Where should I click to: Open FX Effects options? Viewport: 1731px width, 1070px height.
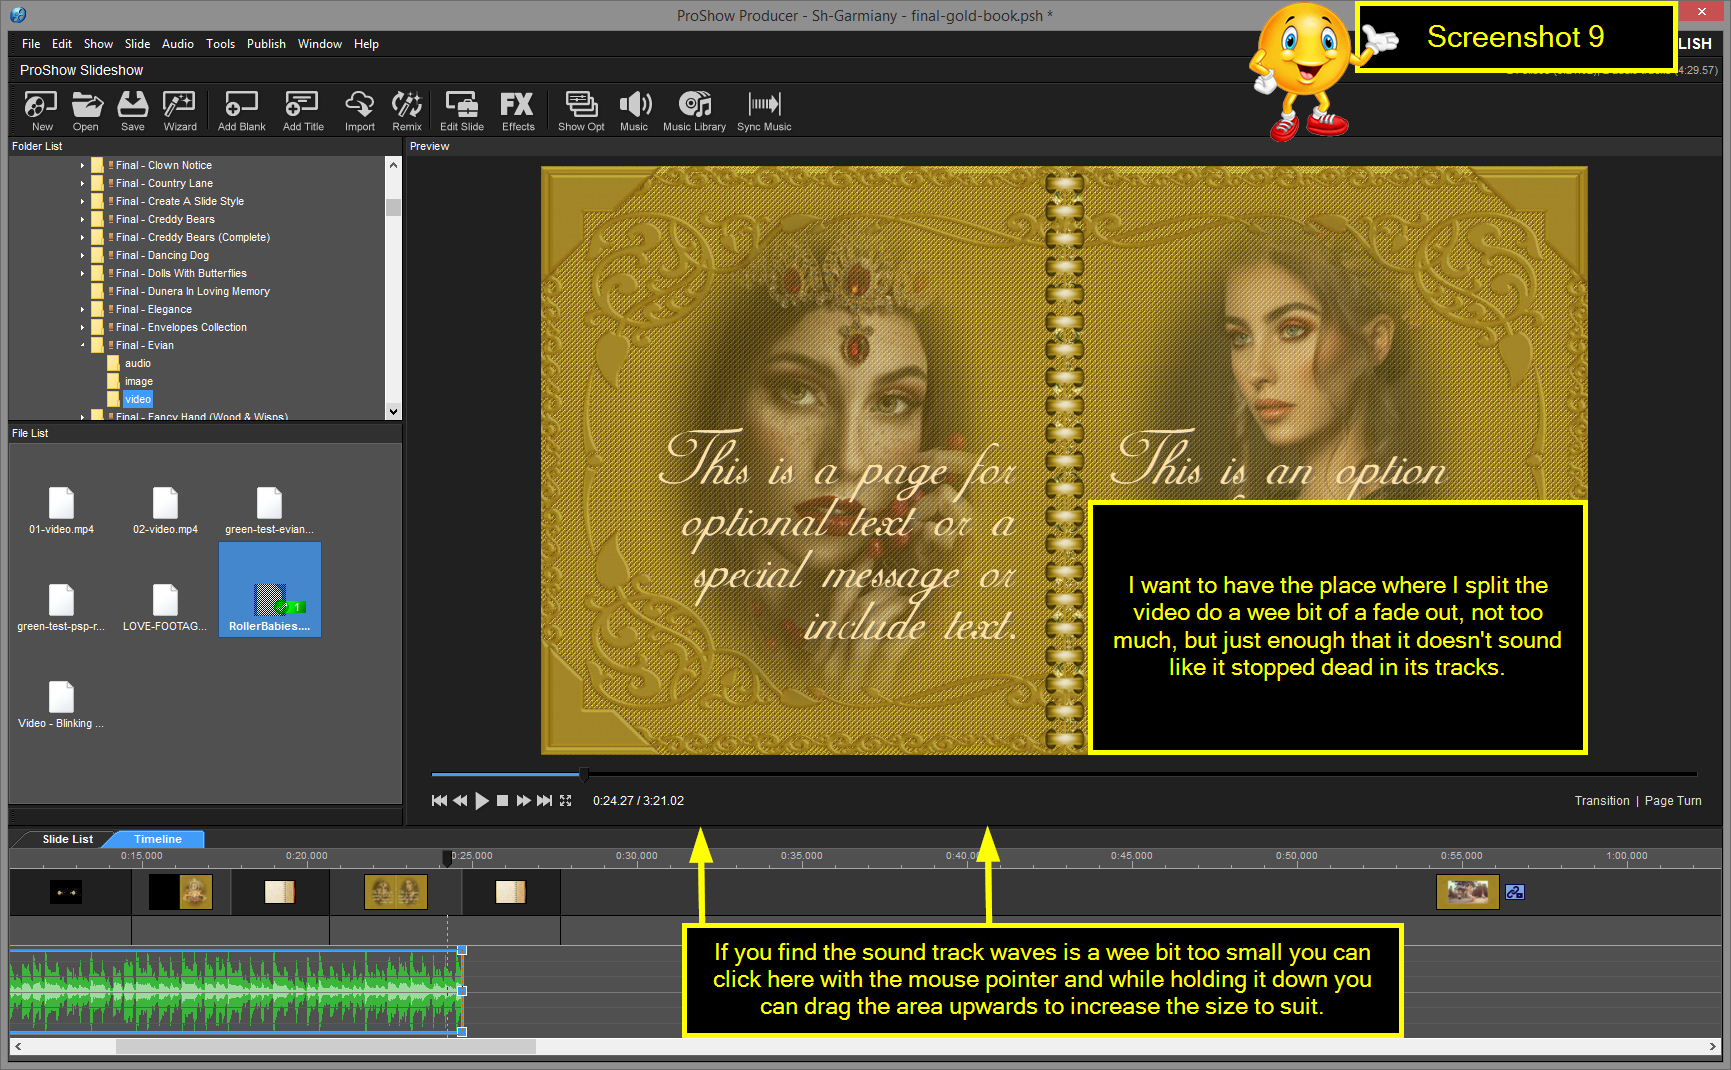pos(518,110)
